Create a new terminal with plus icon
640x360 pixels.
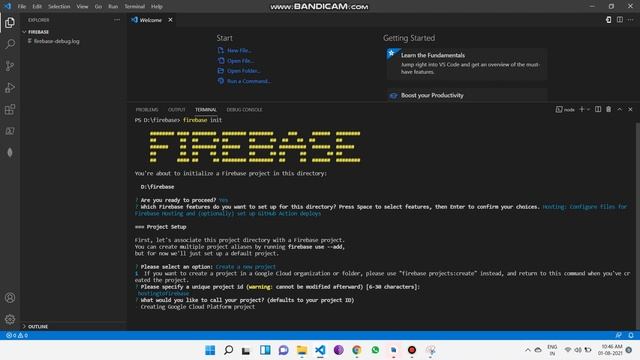582,109
